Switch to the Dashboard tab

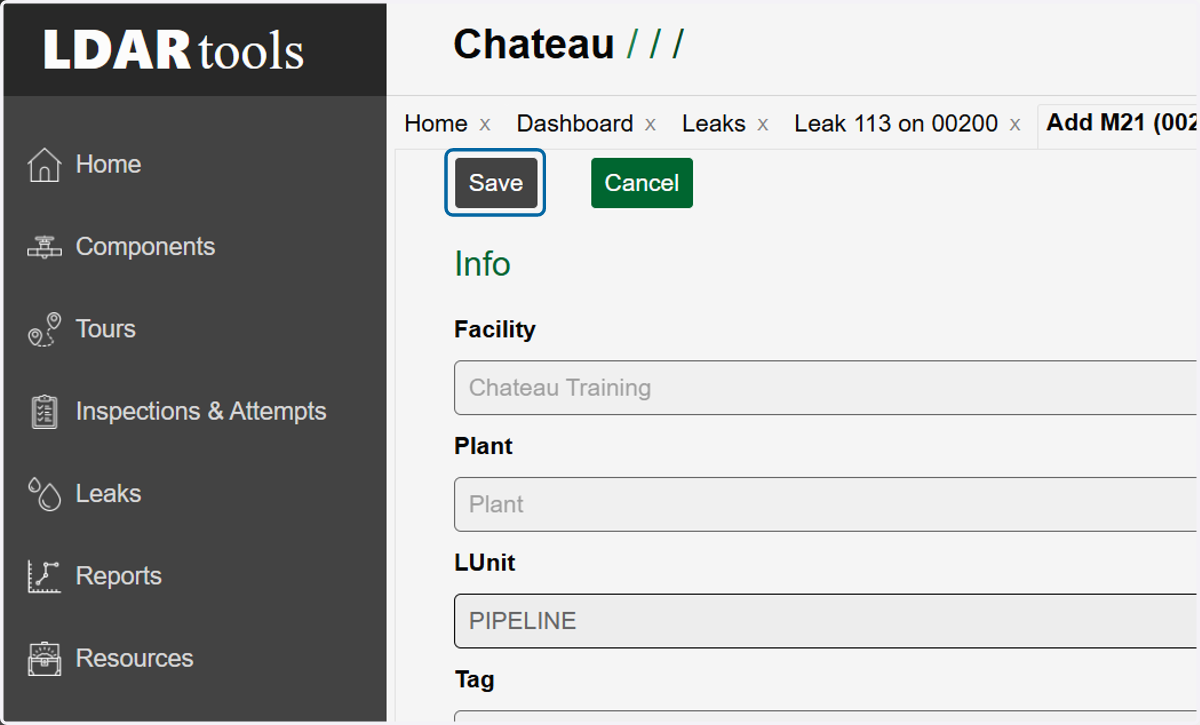(575, 124)
